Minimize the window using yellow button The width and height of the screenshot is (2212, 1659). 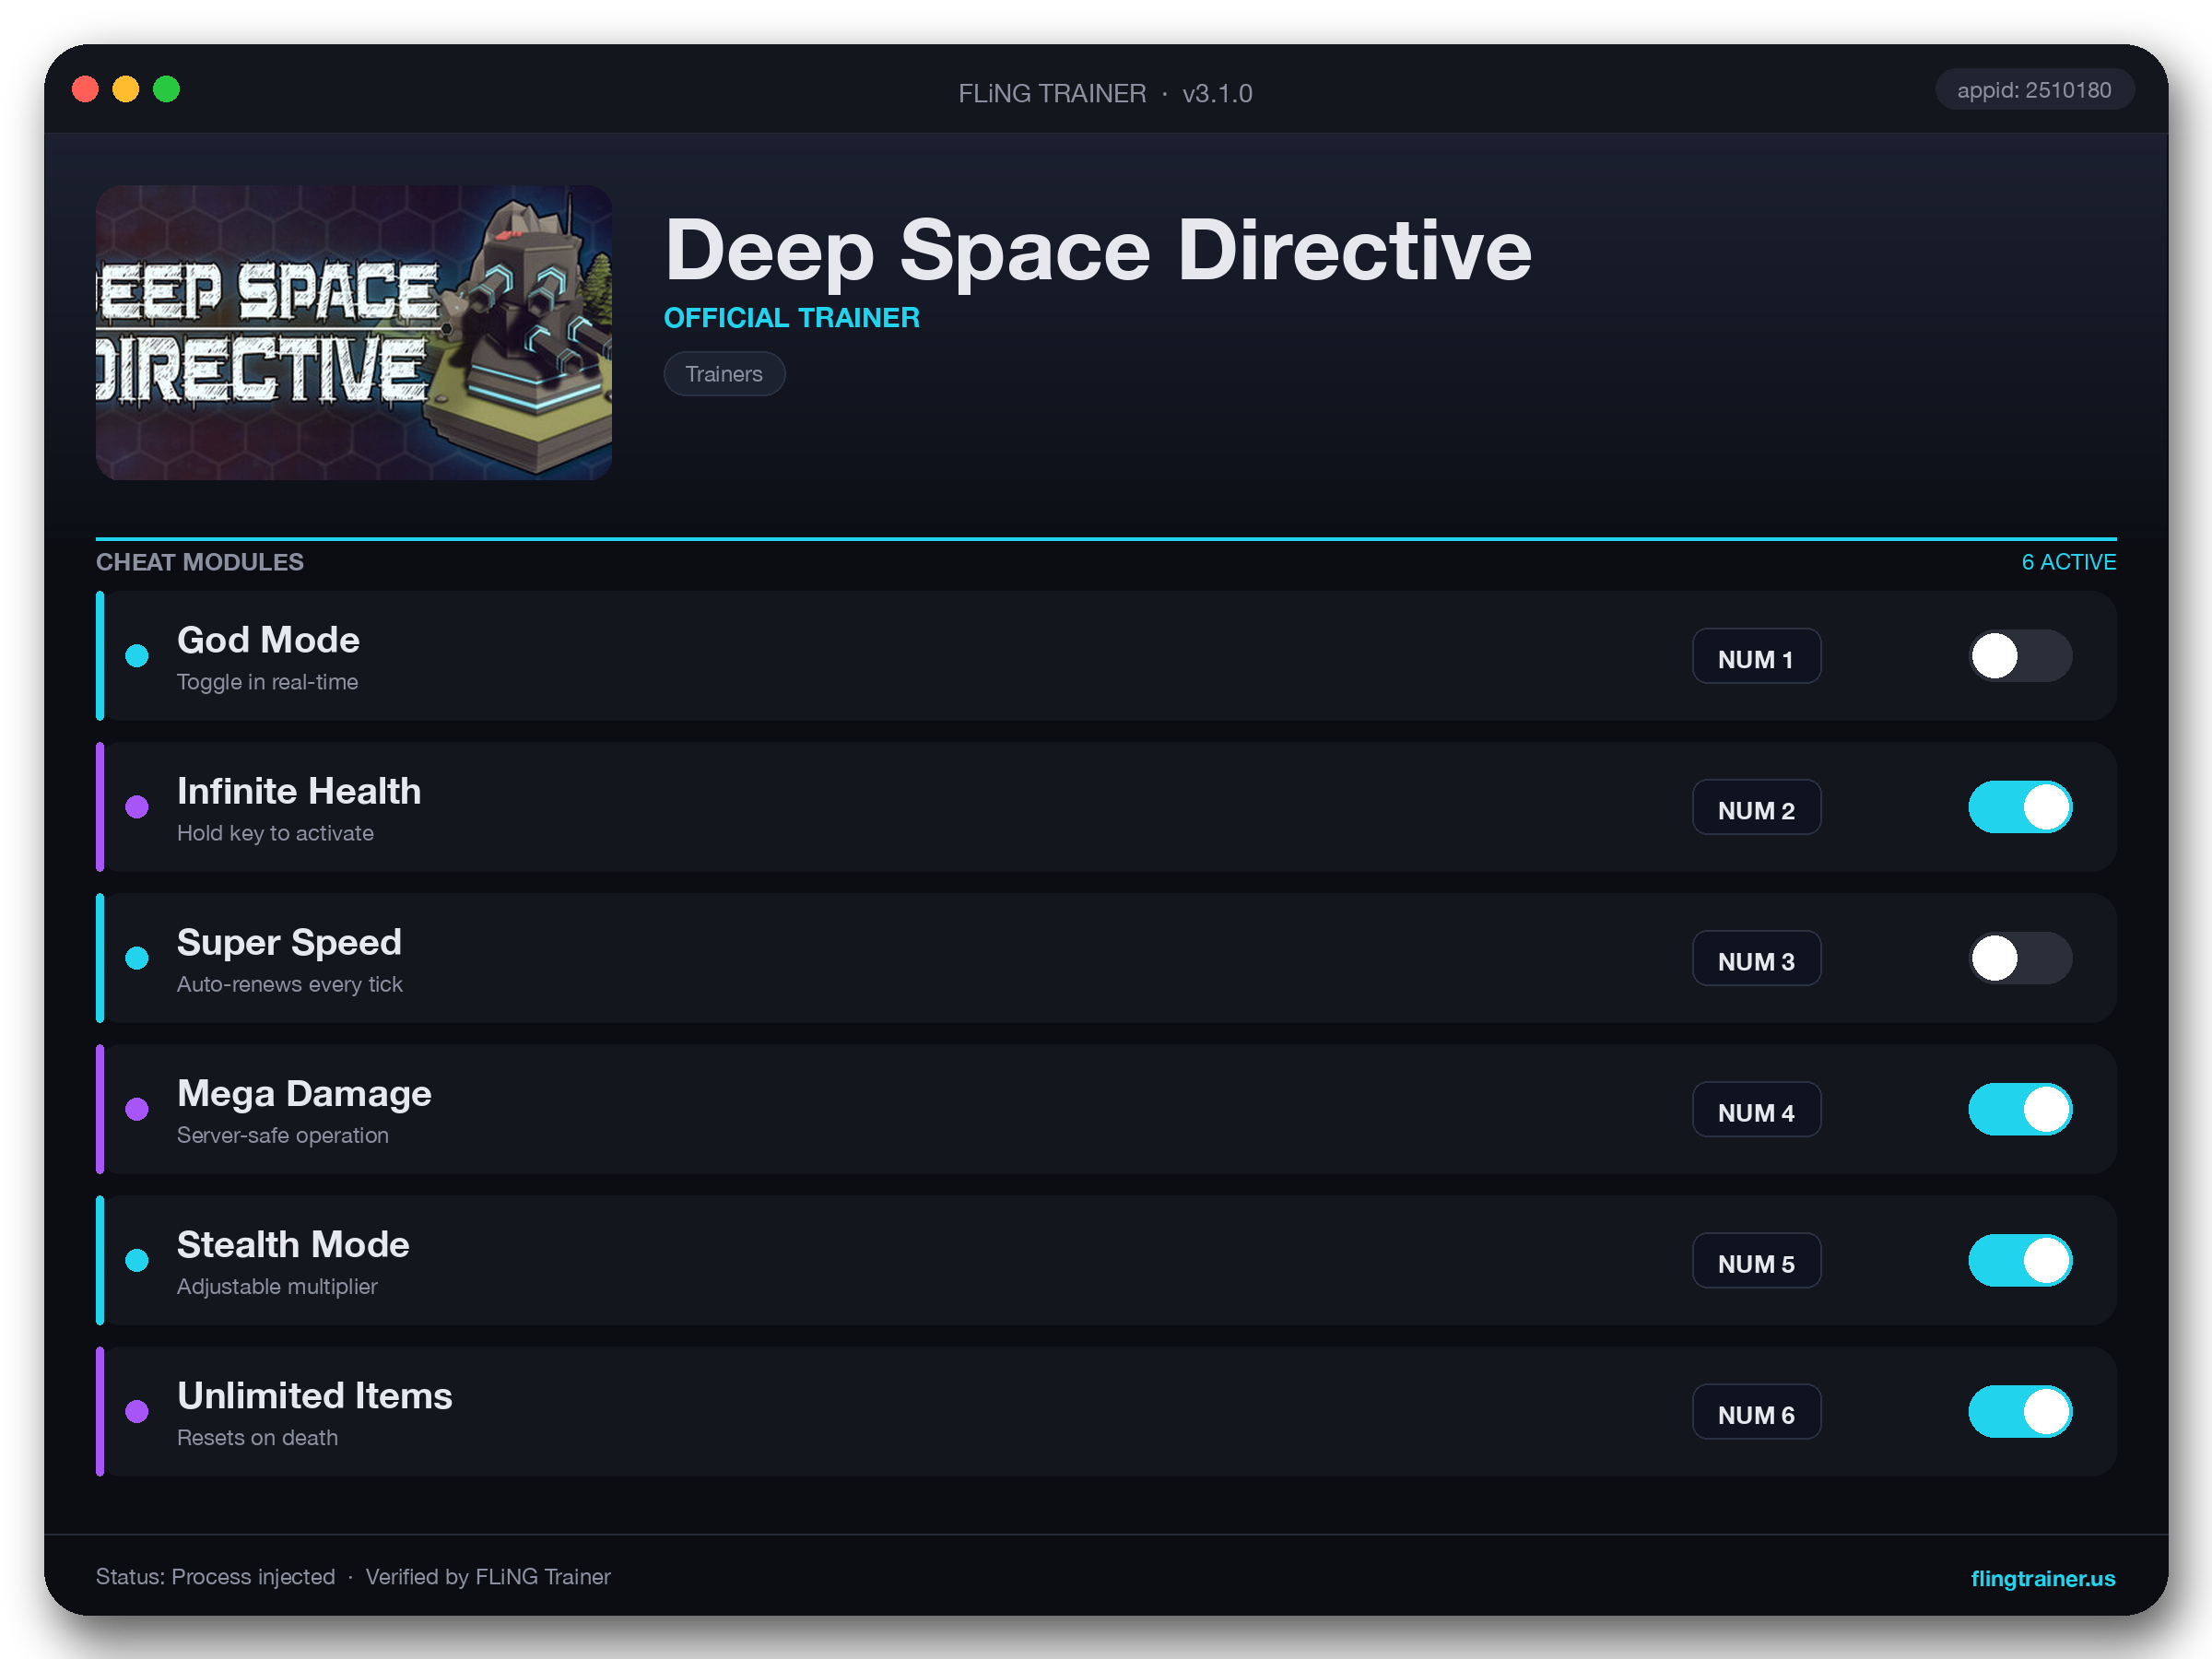[126, 90]
